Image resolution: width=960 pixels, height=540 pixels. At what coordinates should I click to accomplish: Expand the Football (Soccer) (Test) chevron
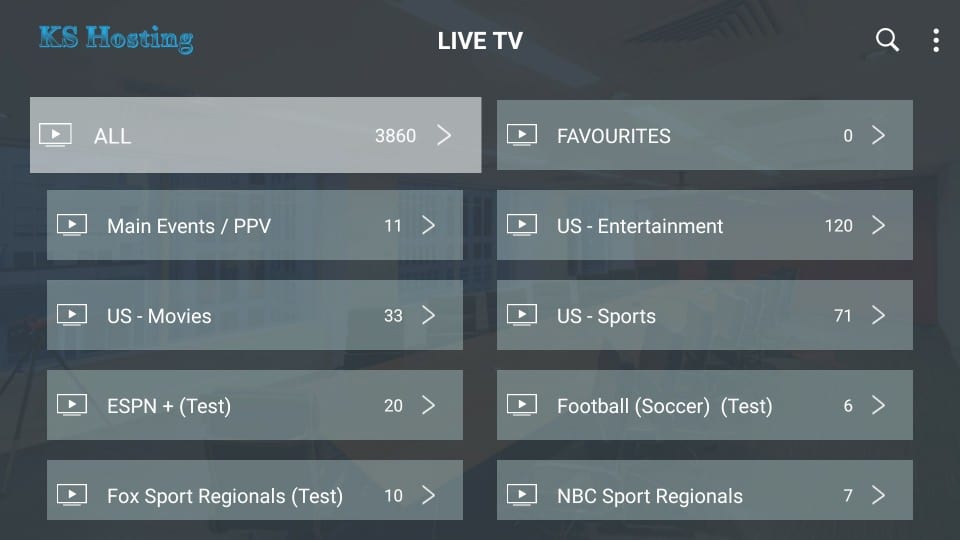pos(879,405)
